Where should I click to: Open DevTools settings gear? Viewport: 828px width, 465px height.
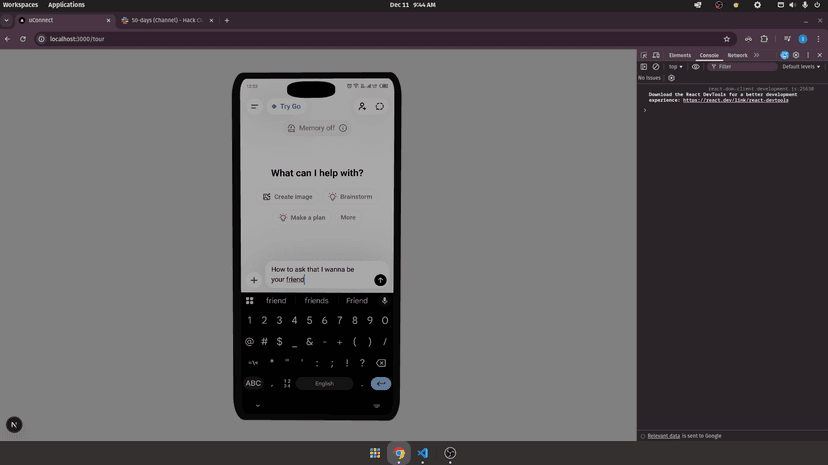pos(796,55)
